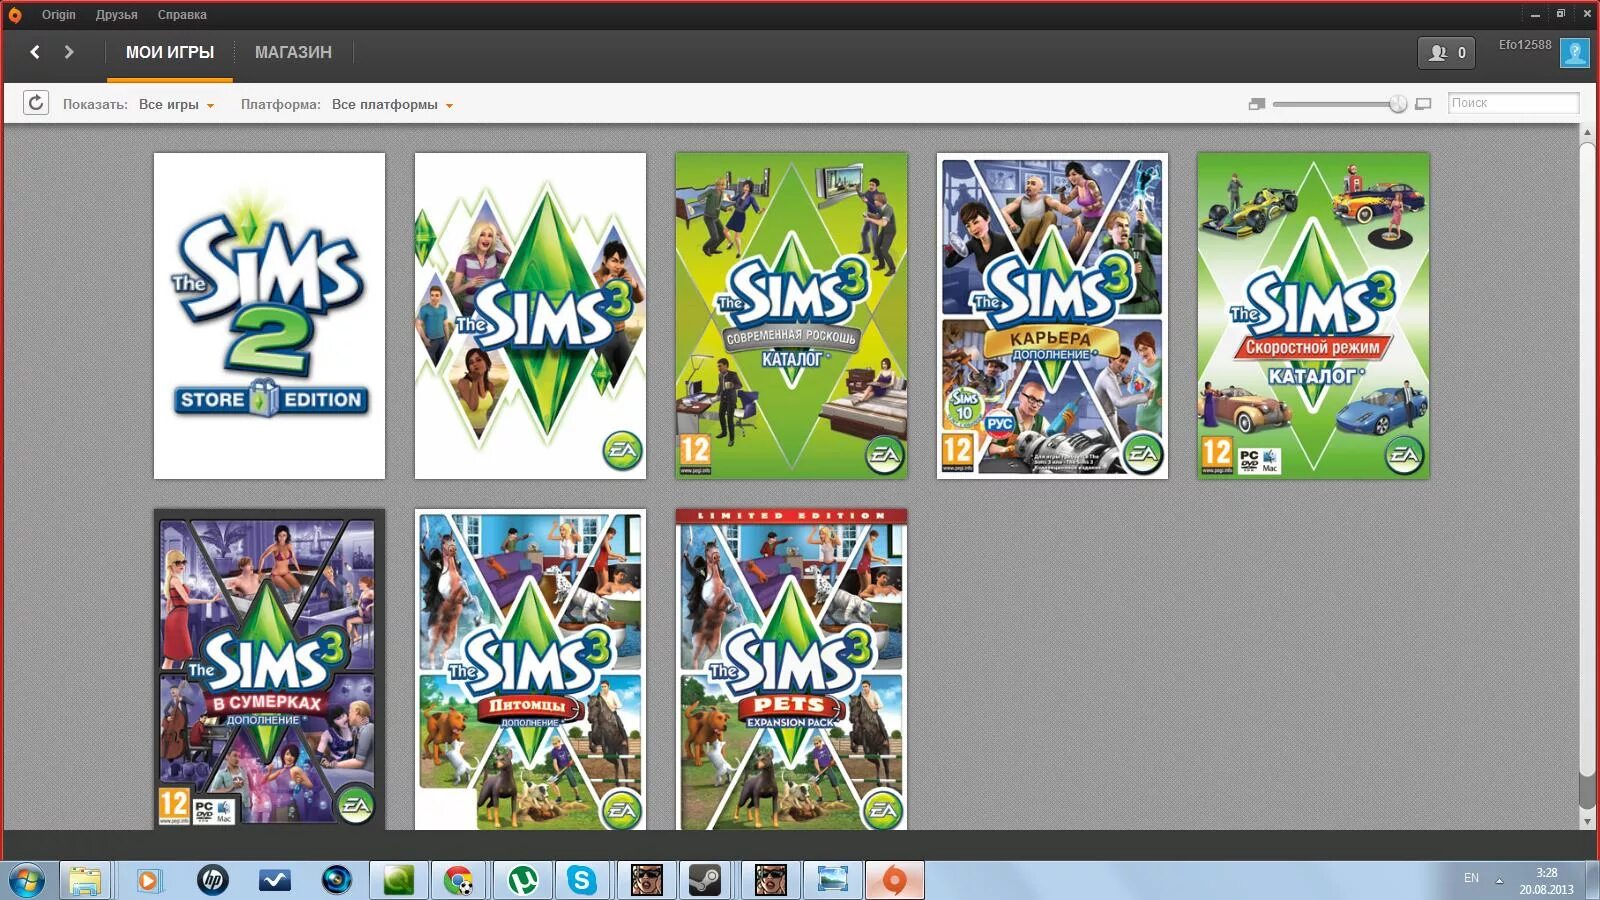Select The Sims 3 base game cover
This screenshot has width=1600, height=900.
coord(530,316)
